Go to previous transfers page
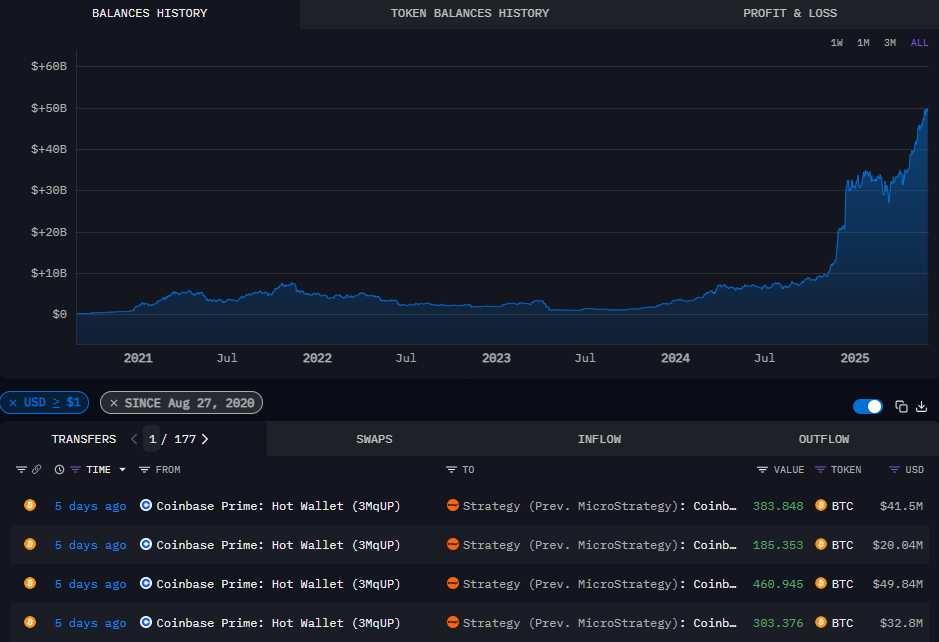 coord(134,439)
